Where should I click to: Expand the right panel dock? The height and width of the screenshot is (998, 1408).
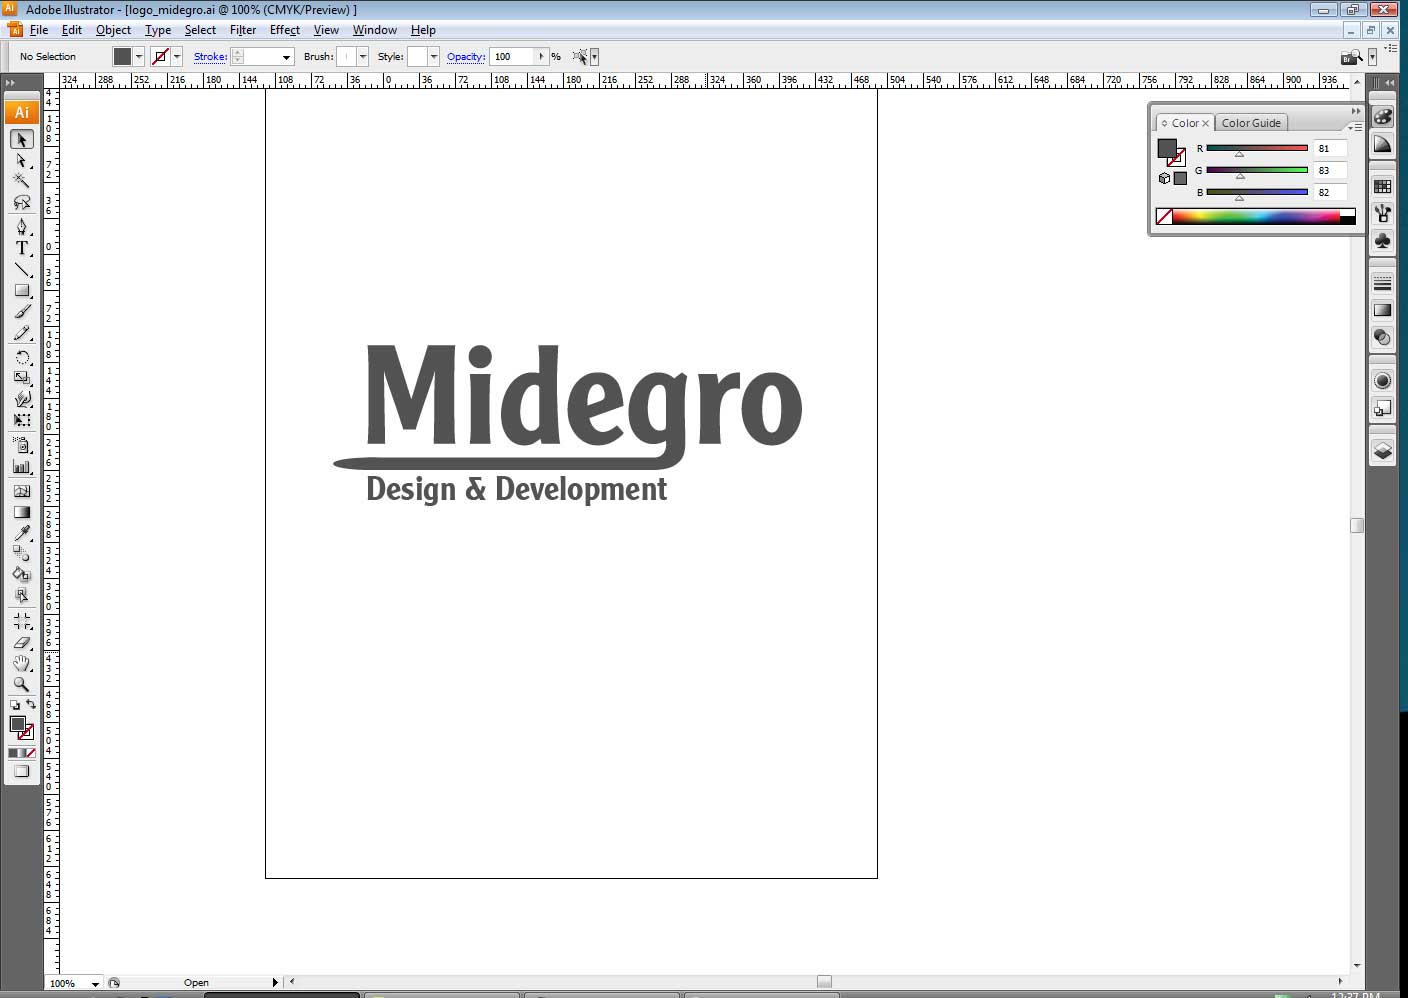click(1381, 83)
